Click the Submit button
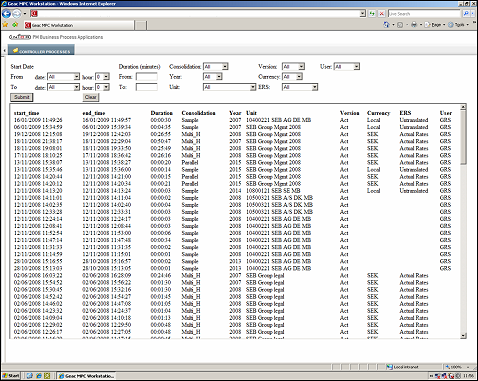Screen dimensions: 478x381 [22, 97]
